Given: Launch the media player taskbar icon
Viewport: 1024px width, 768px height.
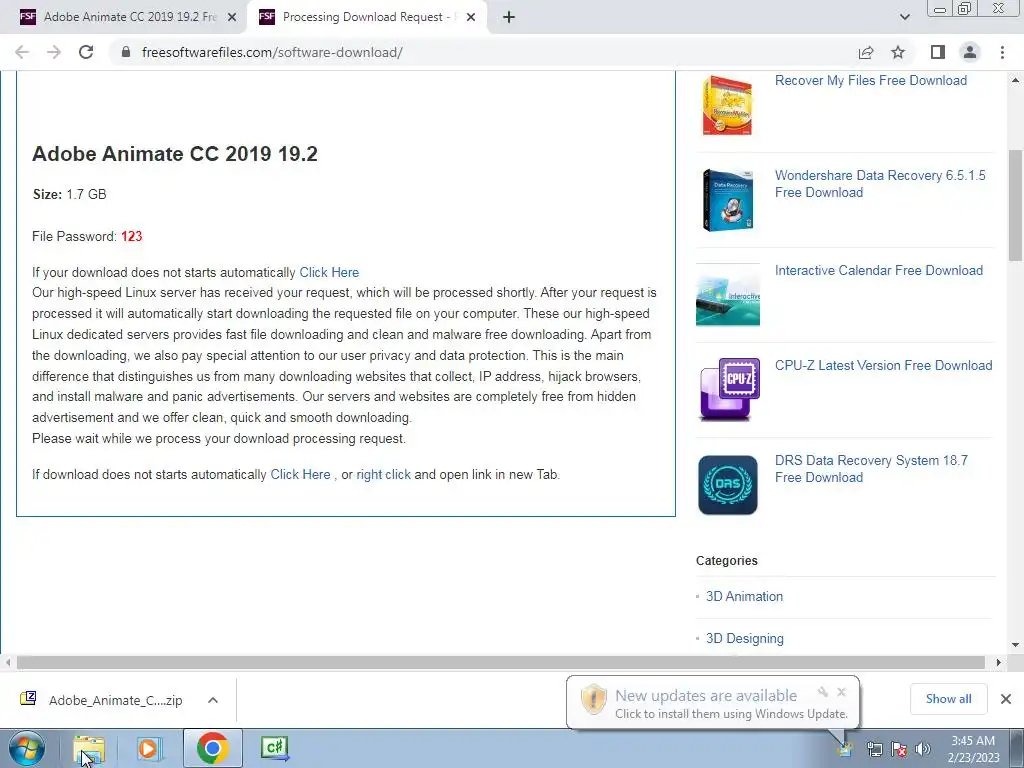Looking at the screenshot, I should [149, 748].
